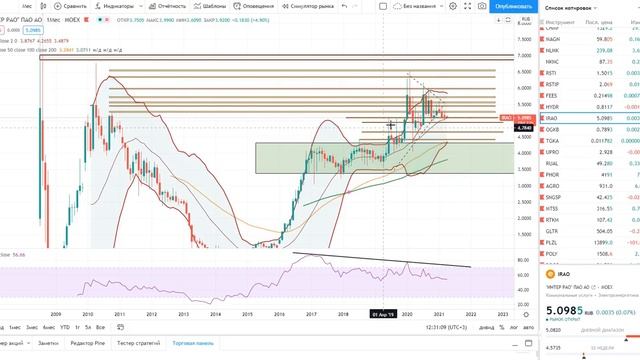This screenshot has height=360, width=640.
Task: Click the time axis settings circle icon
Action: pyautogui.click(x=526, y=315)
